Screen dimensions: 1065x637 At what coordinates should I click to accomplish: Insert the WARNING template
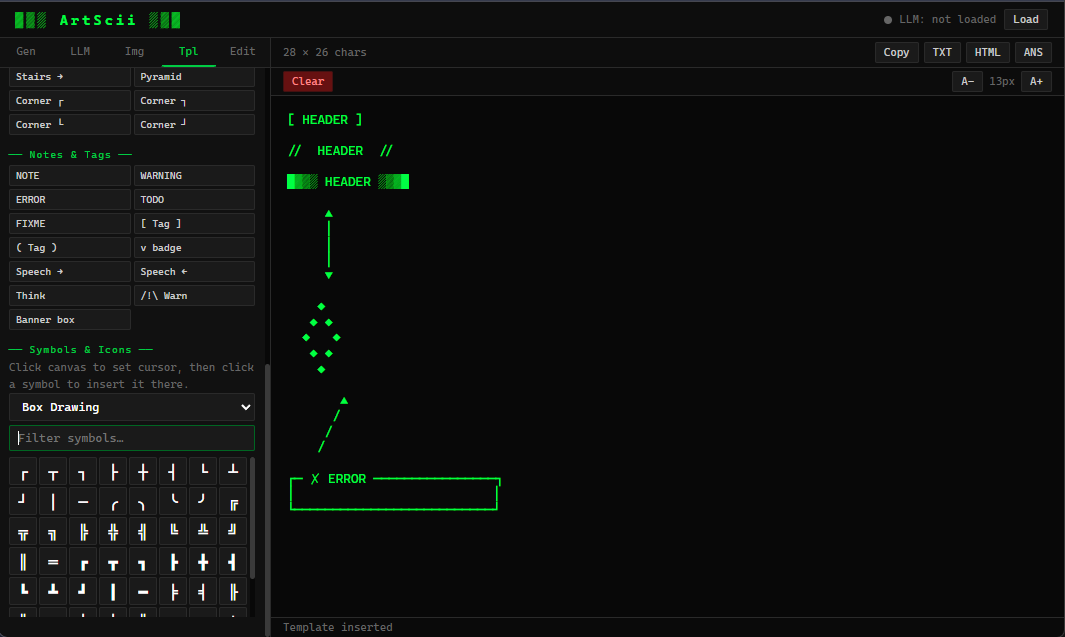pos(194,176)
